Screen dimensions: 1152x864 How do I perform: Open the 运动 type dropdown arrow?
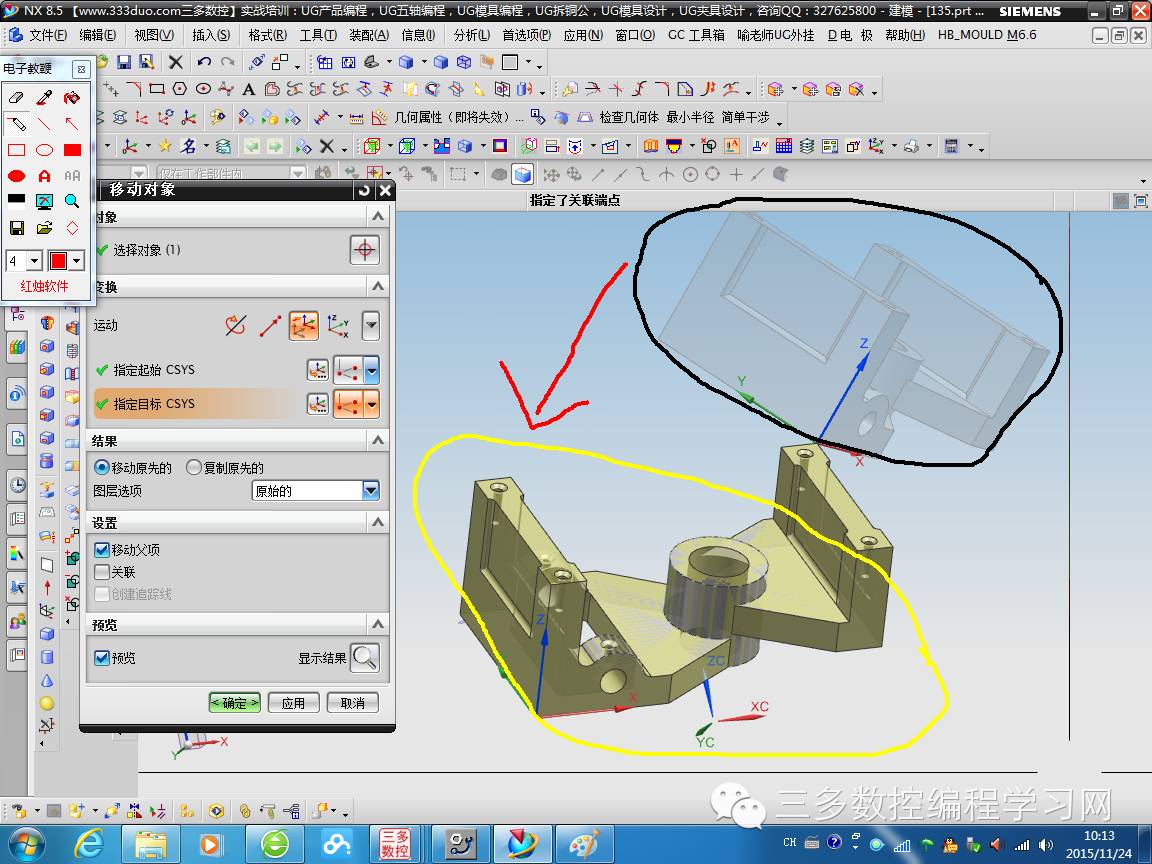pyautogui.click(x=371, y=325)
